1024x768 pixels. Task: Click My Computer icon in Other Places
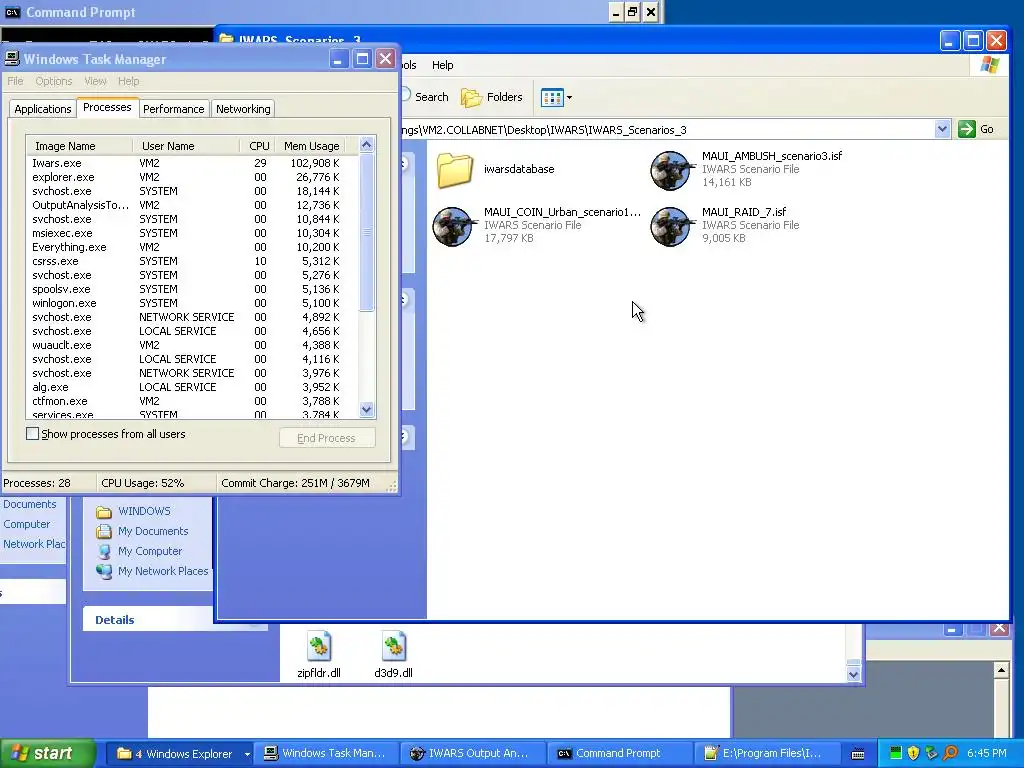(104, 551)
